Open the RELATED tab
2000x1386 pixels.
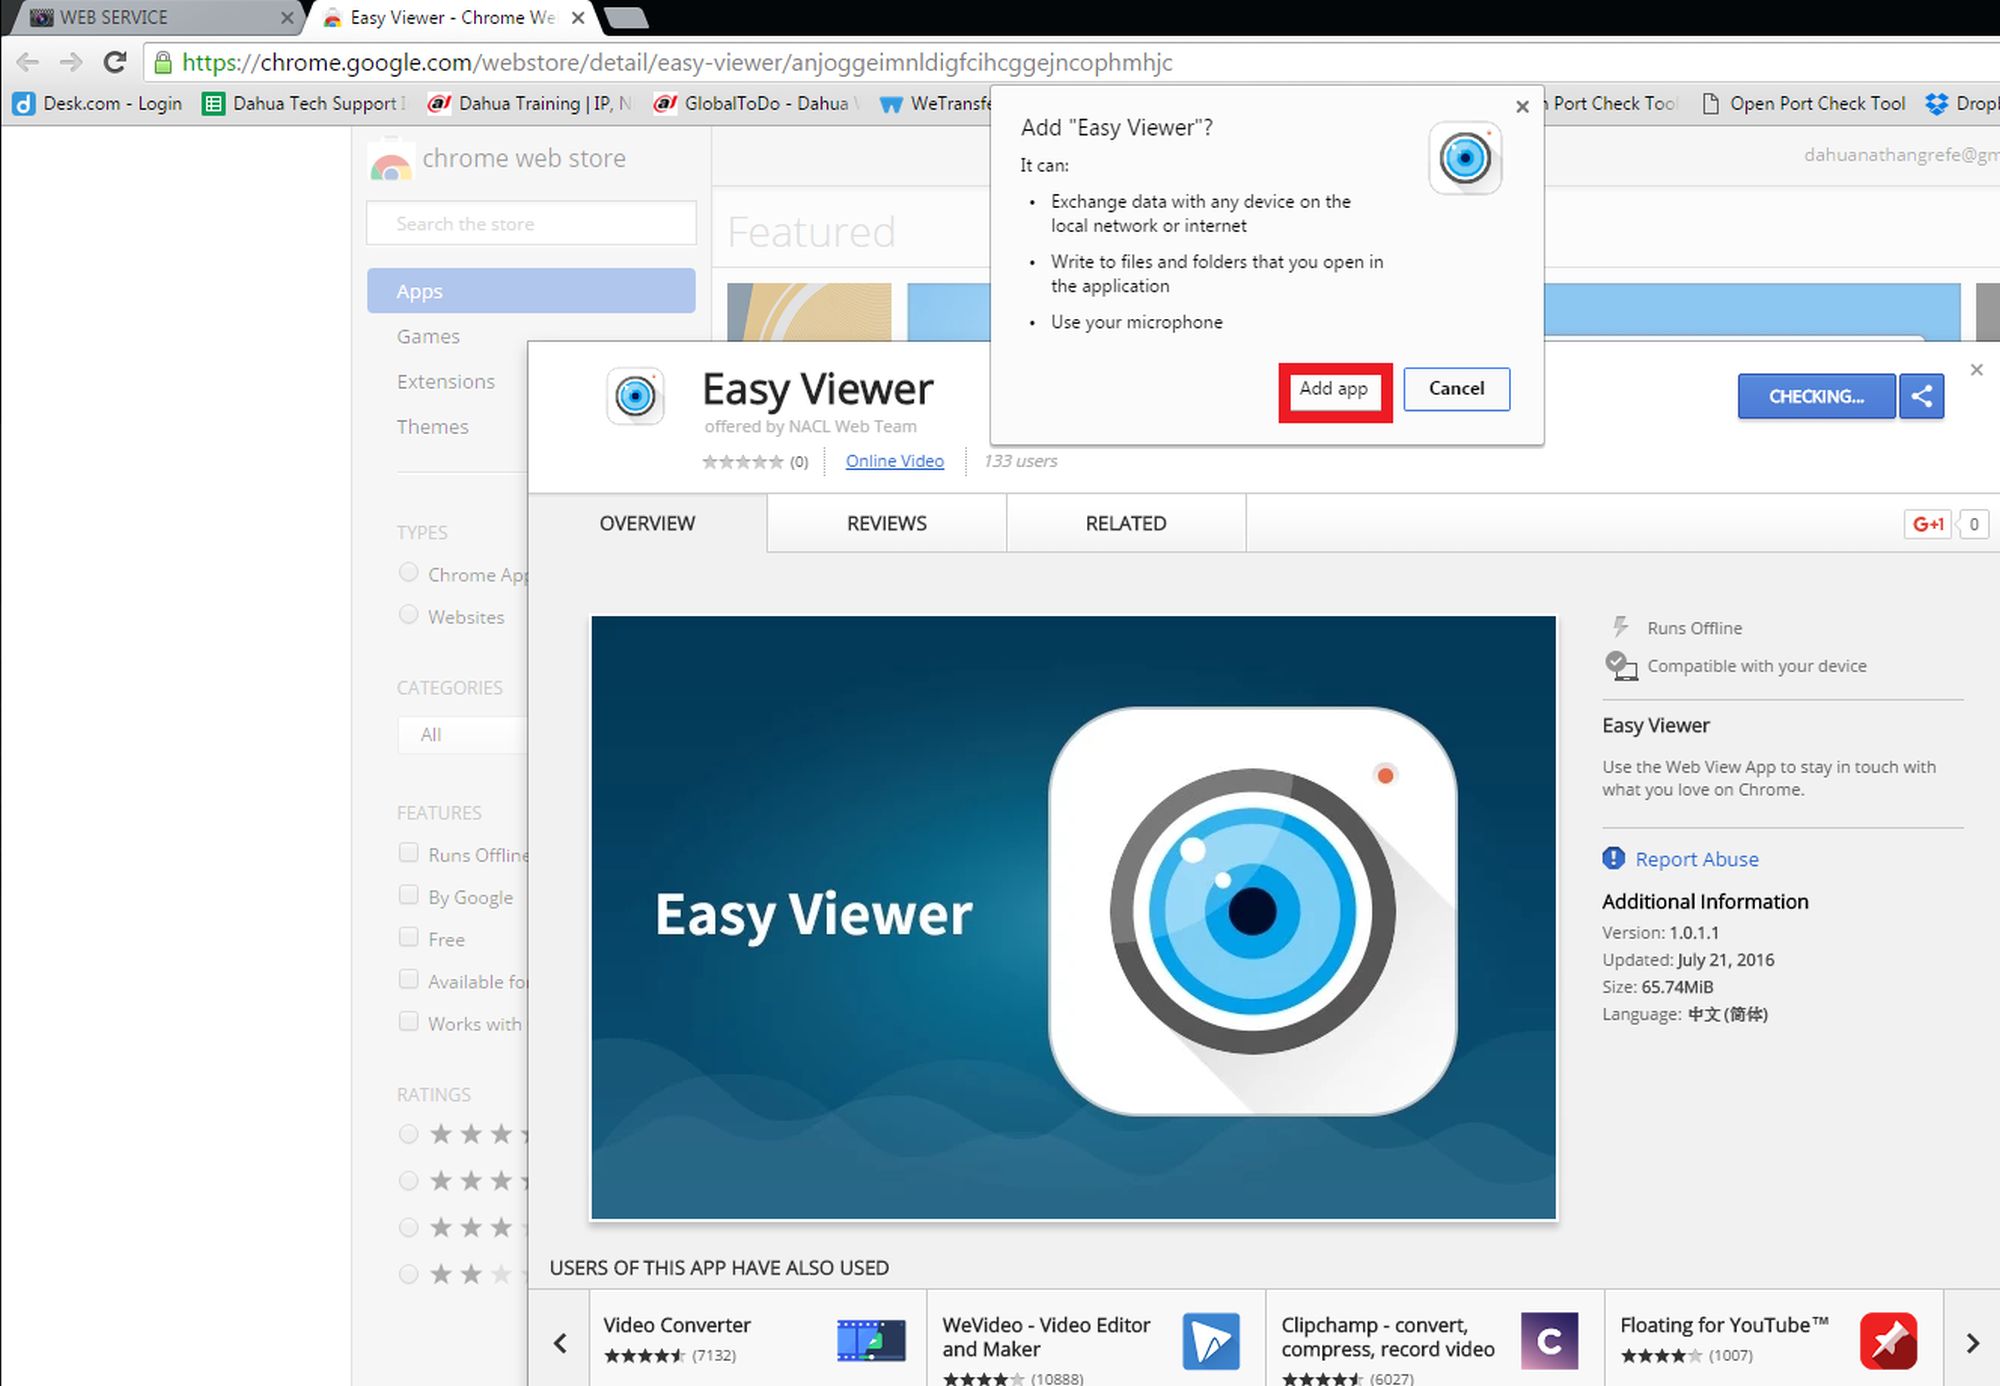coord(1125,523)
